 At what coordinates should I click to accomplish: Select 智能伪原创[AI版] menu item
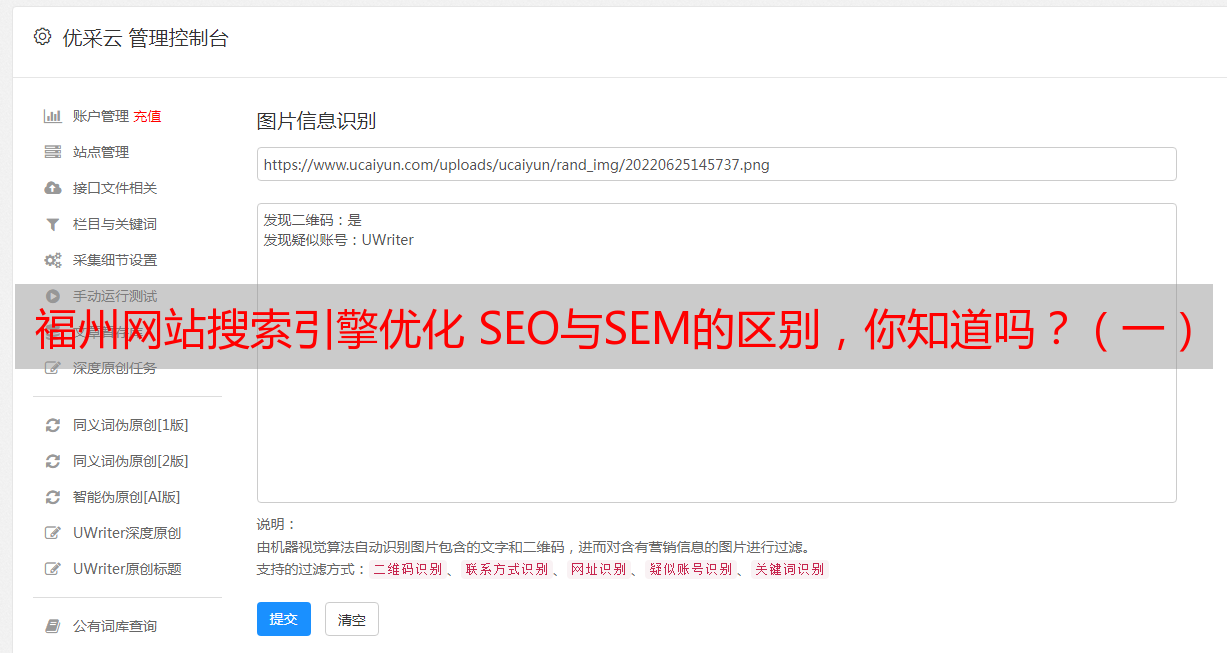click(126, 497)
